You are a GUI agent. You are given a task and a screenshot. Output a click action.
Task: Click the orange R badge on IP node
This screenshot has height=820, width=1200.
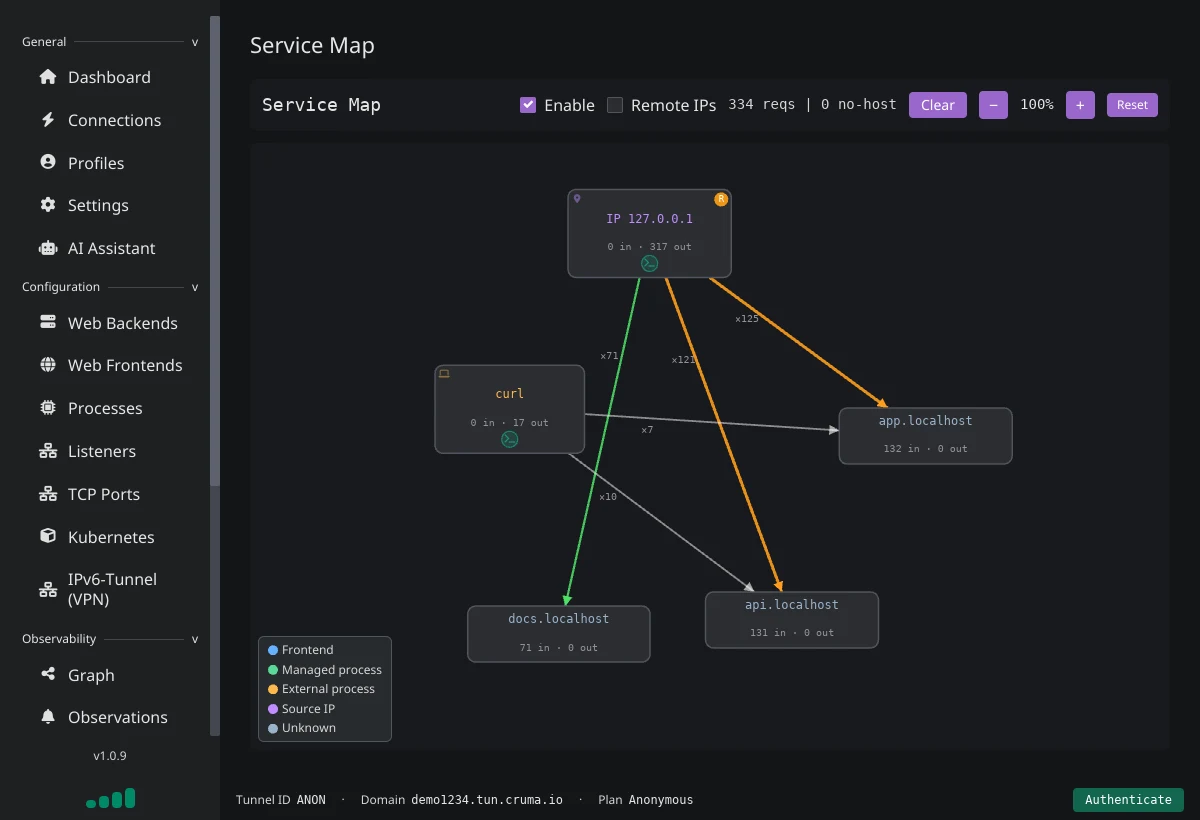pos(721,199)
